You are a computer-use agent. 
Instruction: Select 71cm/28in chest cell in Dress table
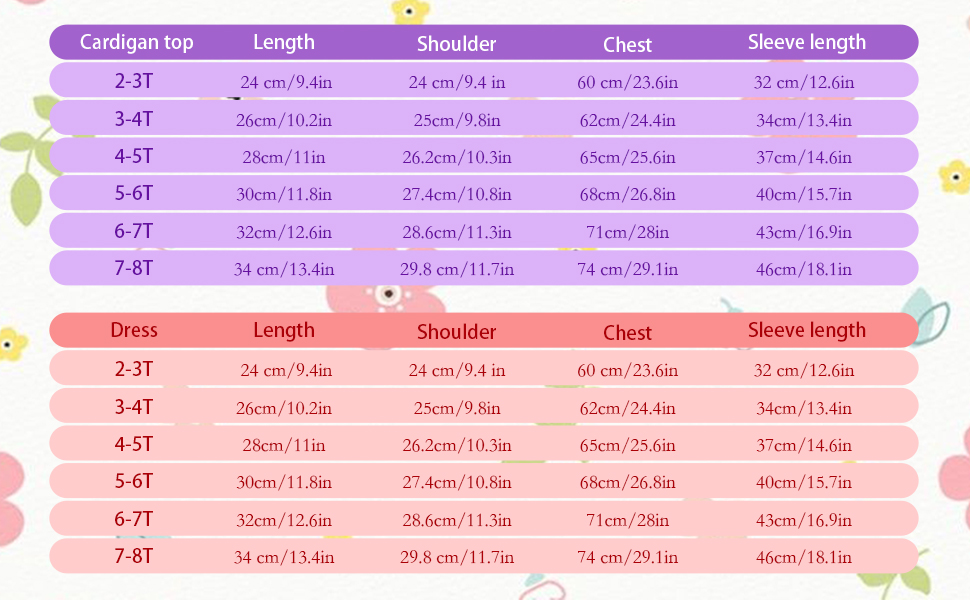(627, 520)
